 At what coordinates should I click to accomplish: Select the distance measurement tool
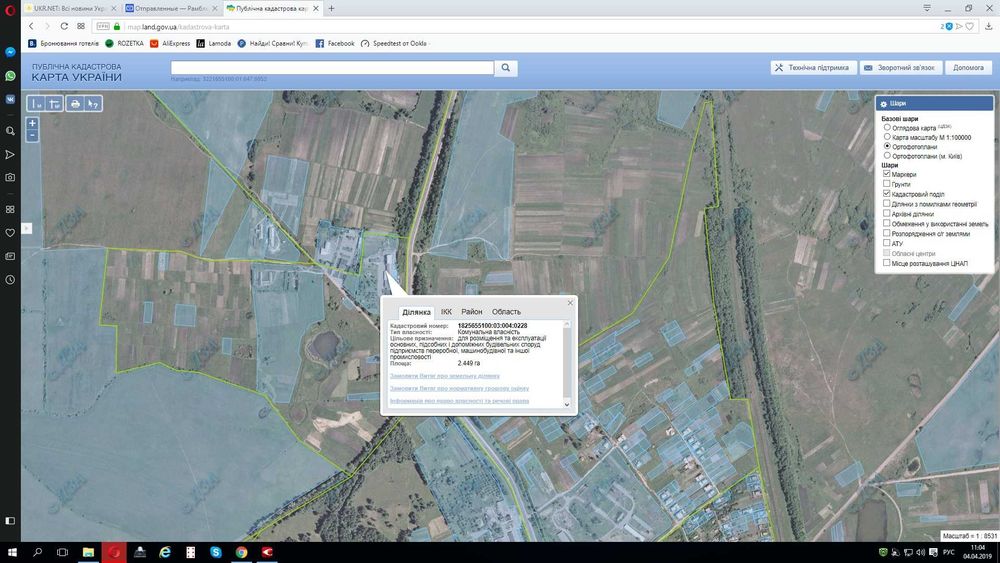36,103
